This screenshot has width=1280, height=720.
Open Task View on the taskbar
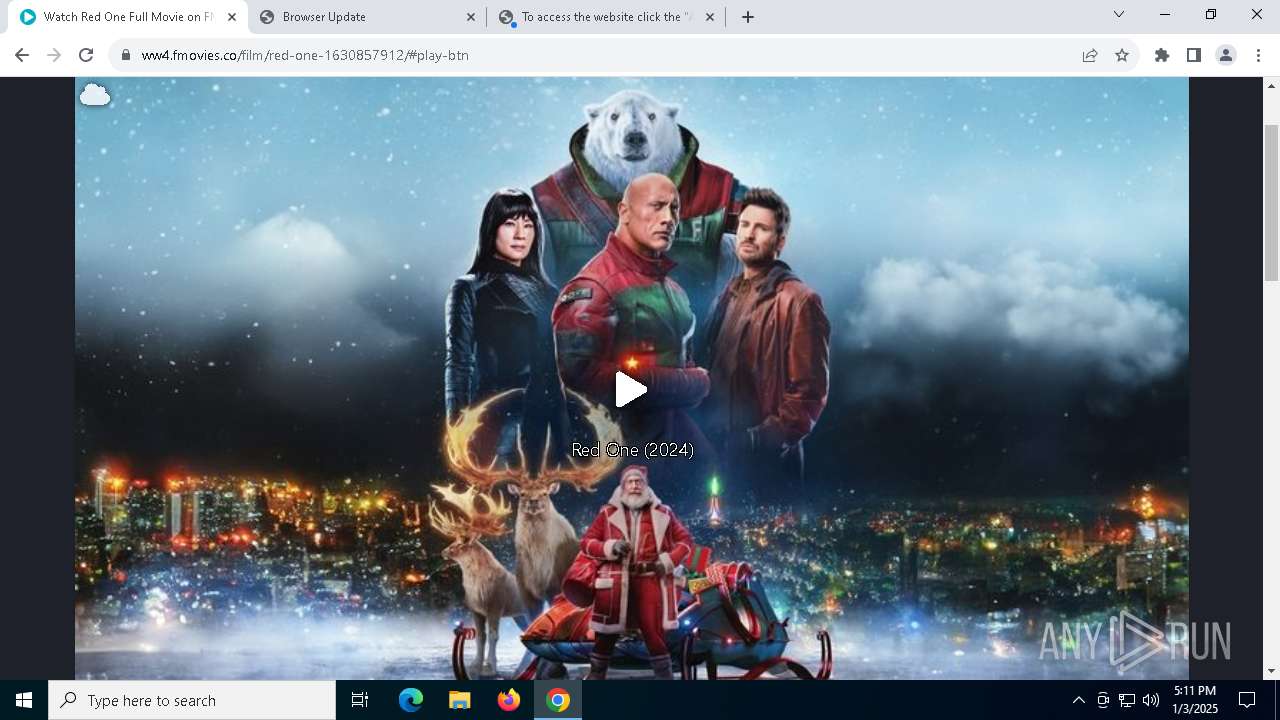[x=360, y=700]
